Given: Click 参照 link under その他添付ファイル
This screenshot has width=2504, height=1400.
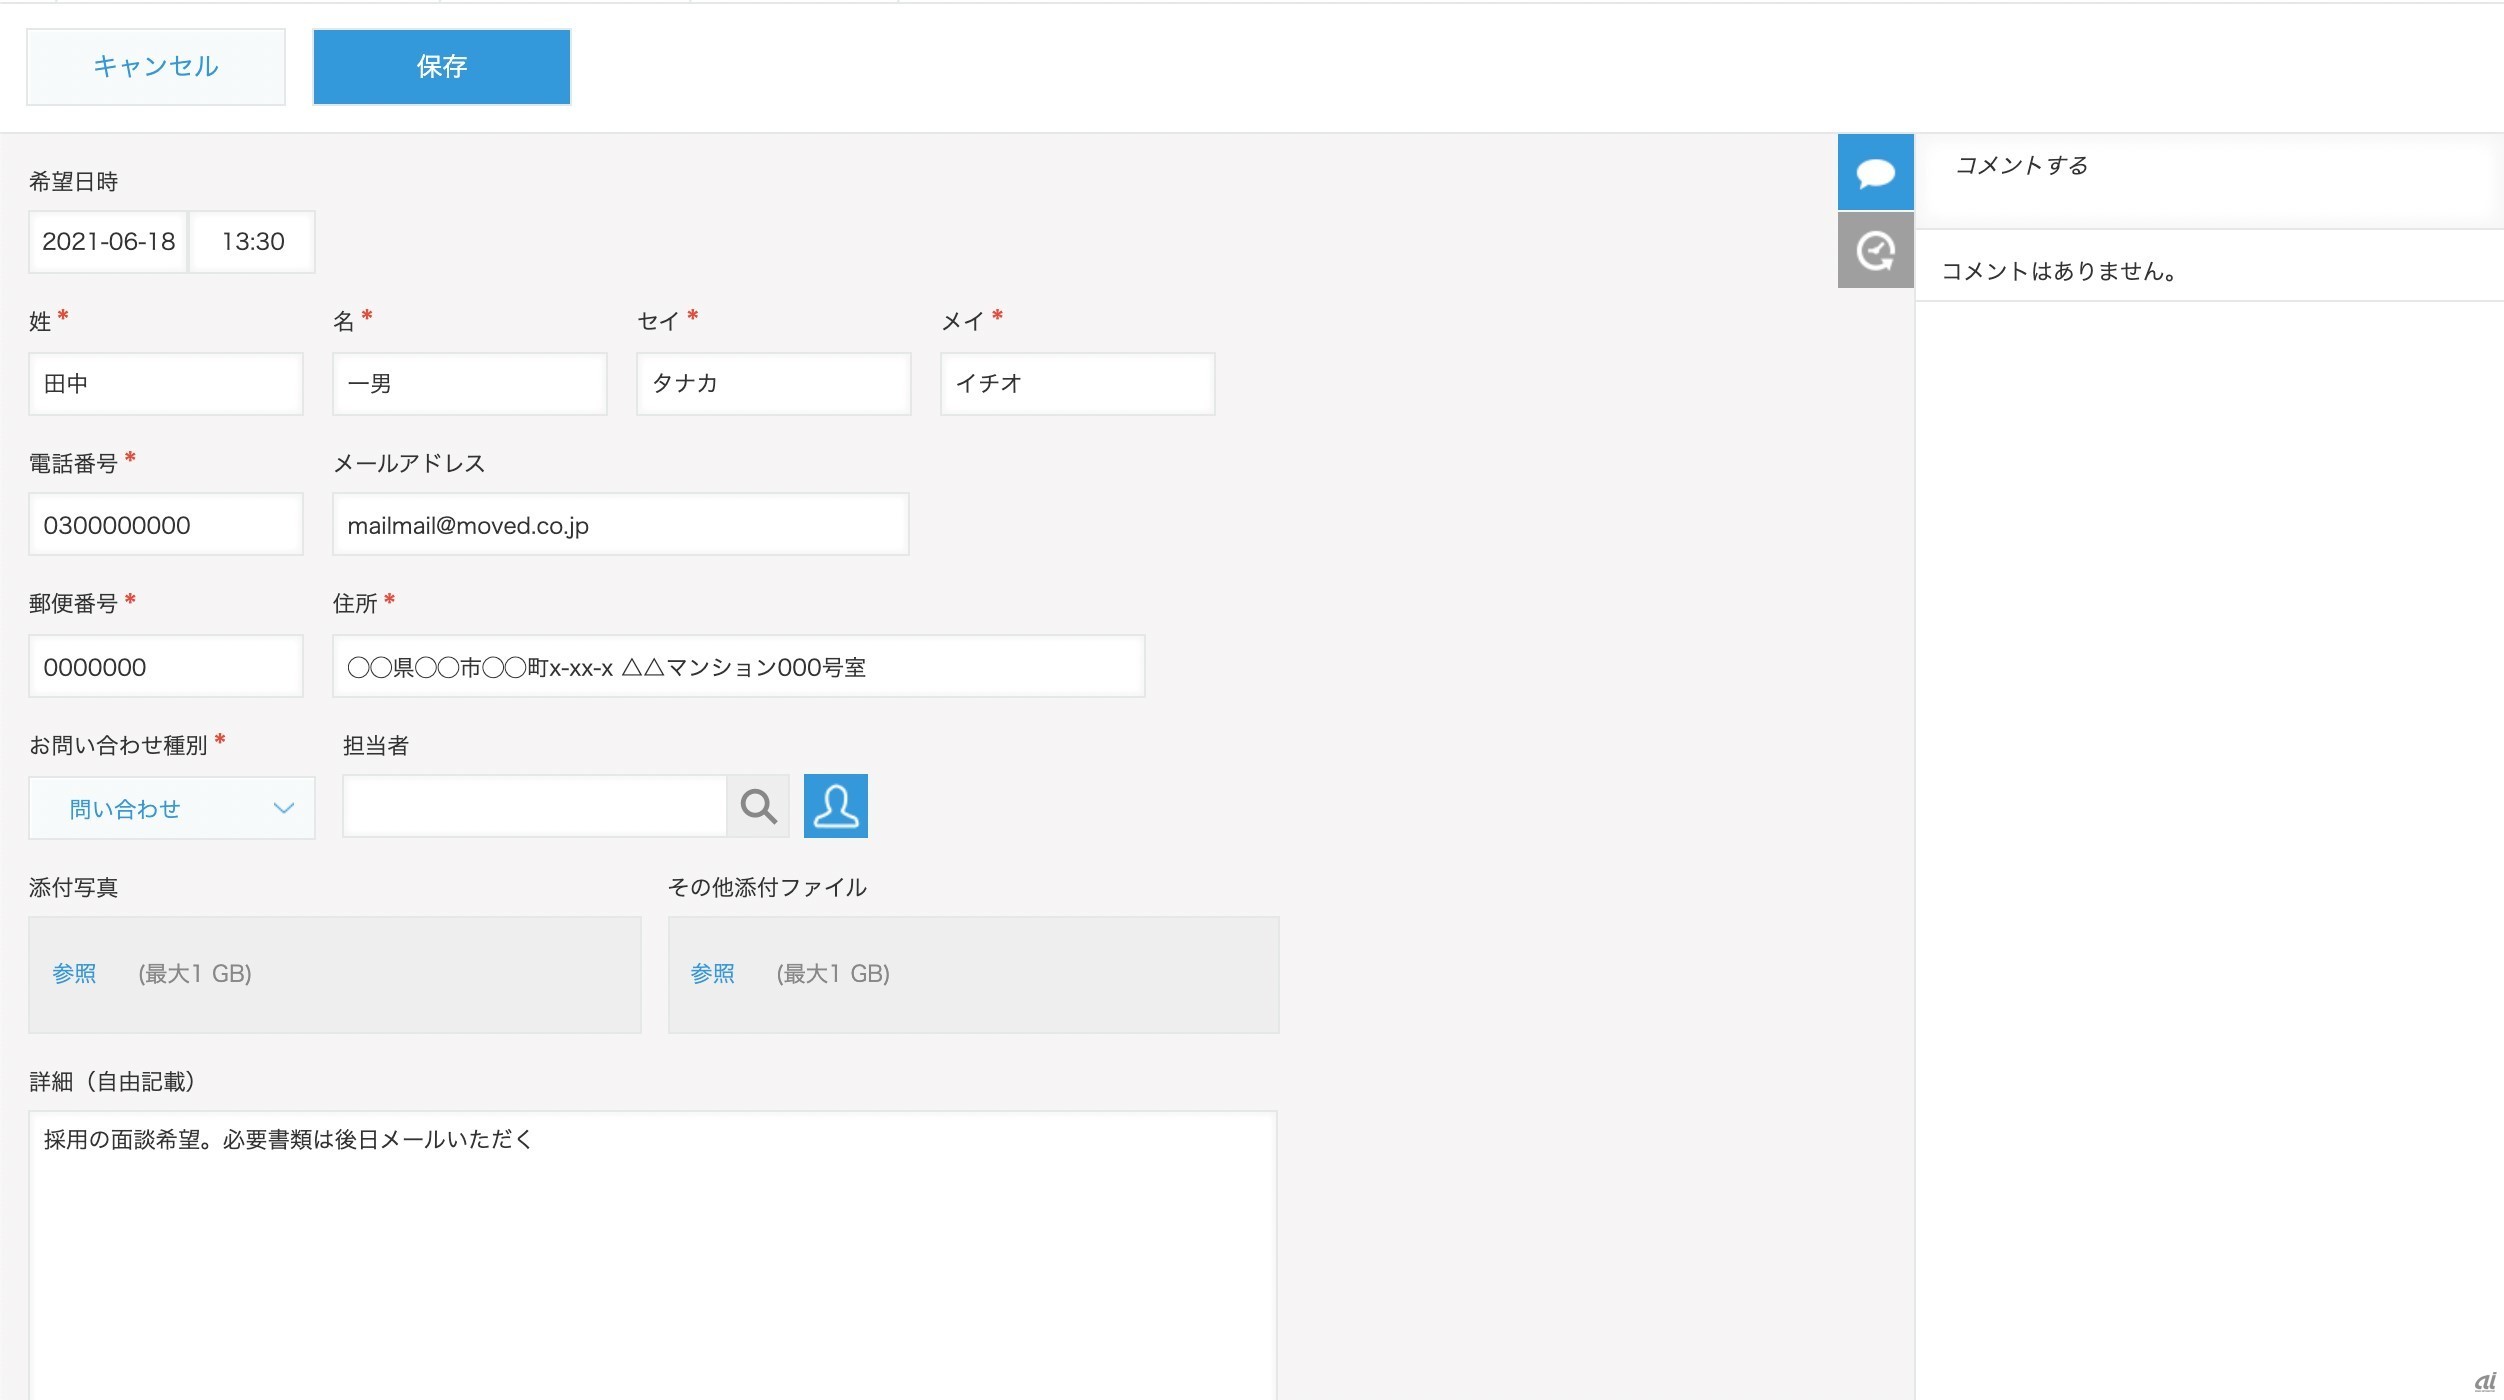Looking at the screenshot, I should pos(712,974).
